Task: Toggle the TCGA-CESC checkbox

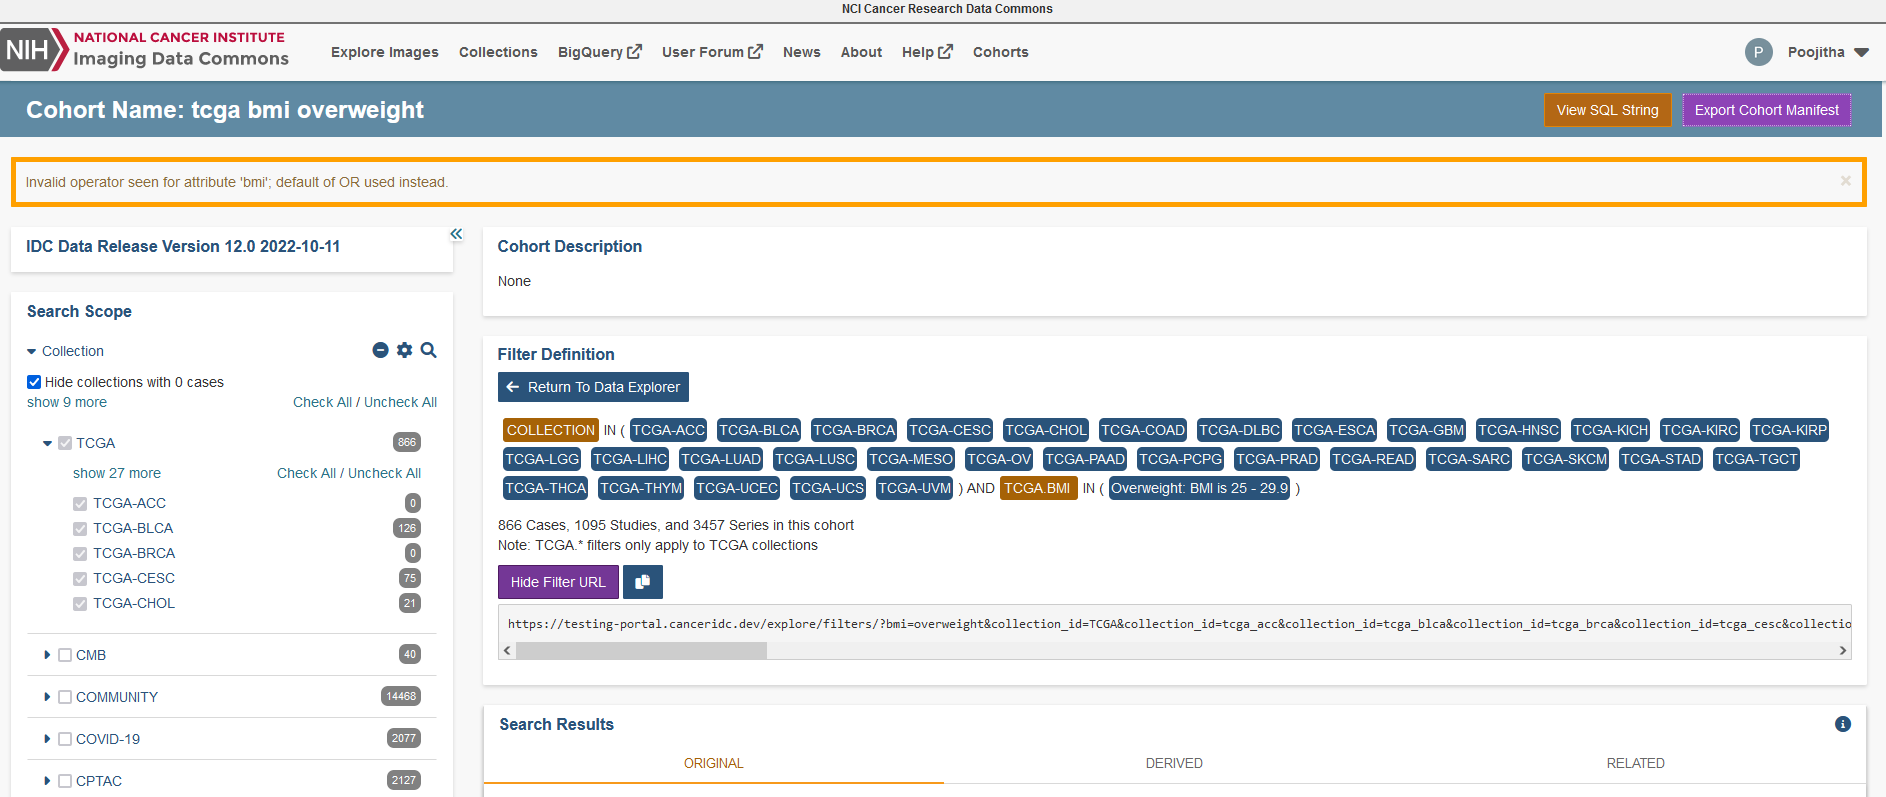Action: (80, 579)
